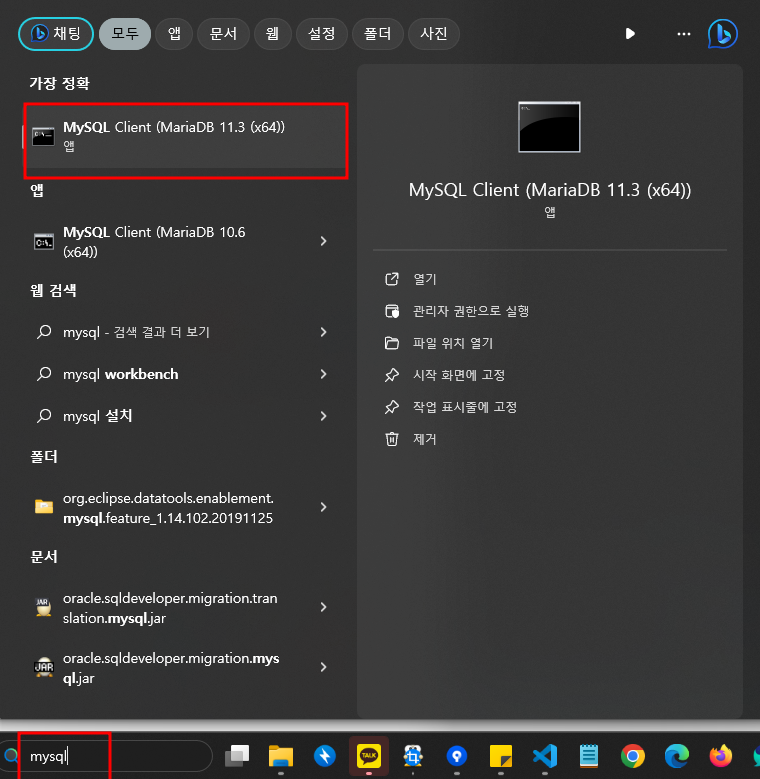Click the search magnifier icon beside mysql workbench
The width and height of the screenshot is (760, 779).
point(44,374)
